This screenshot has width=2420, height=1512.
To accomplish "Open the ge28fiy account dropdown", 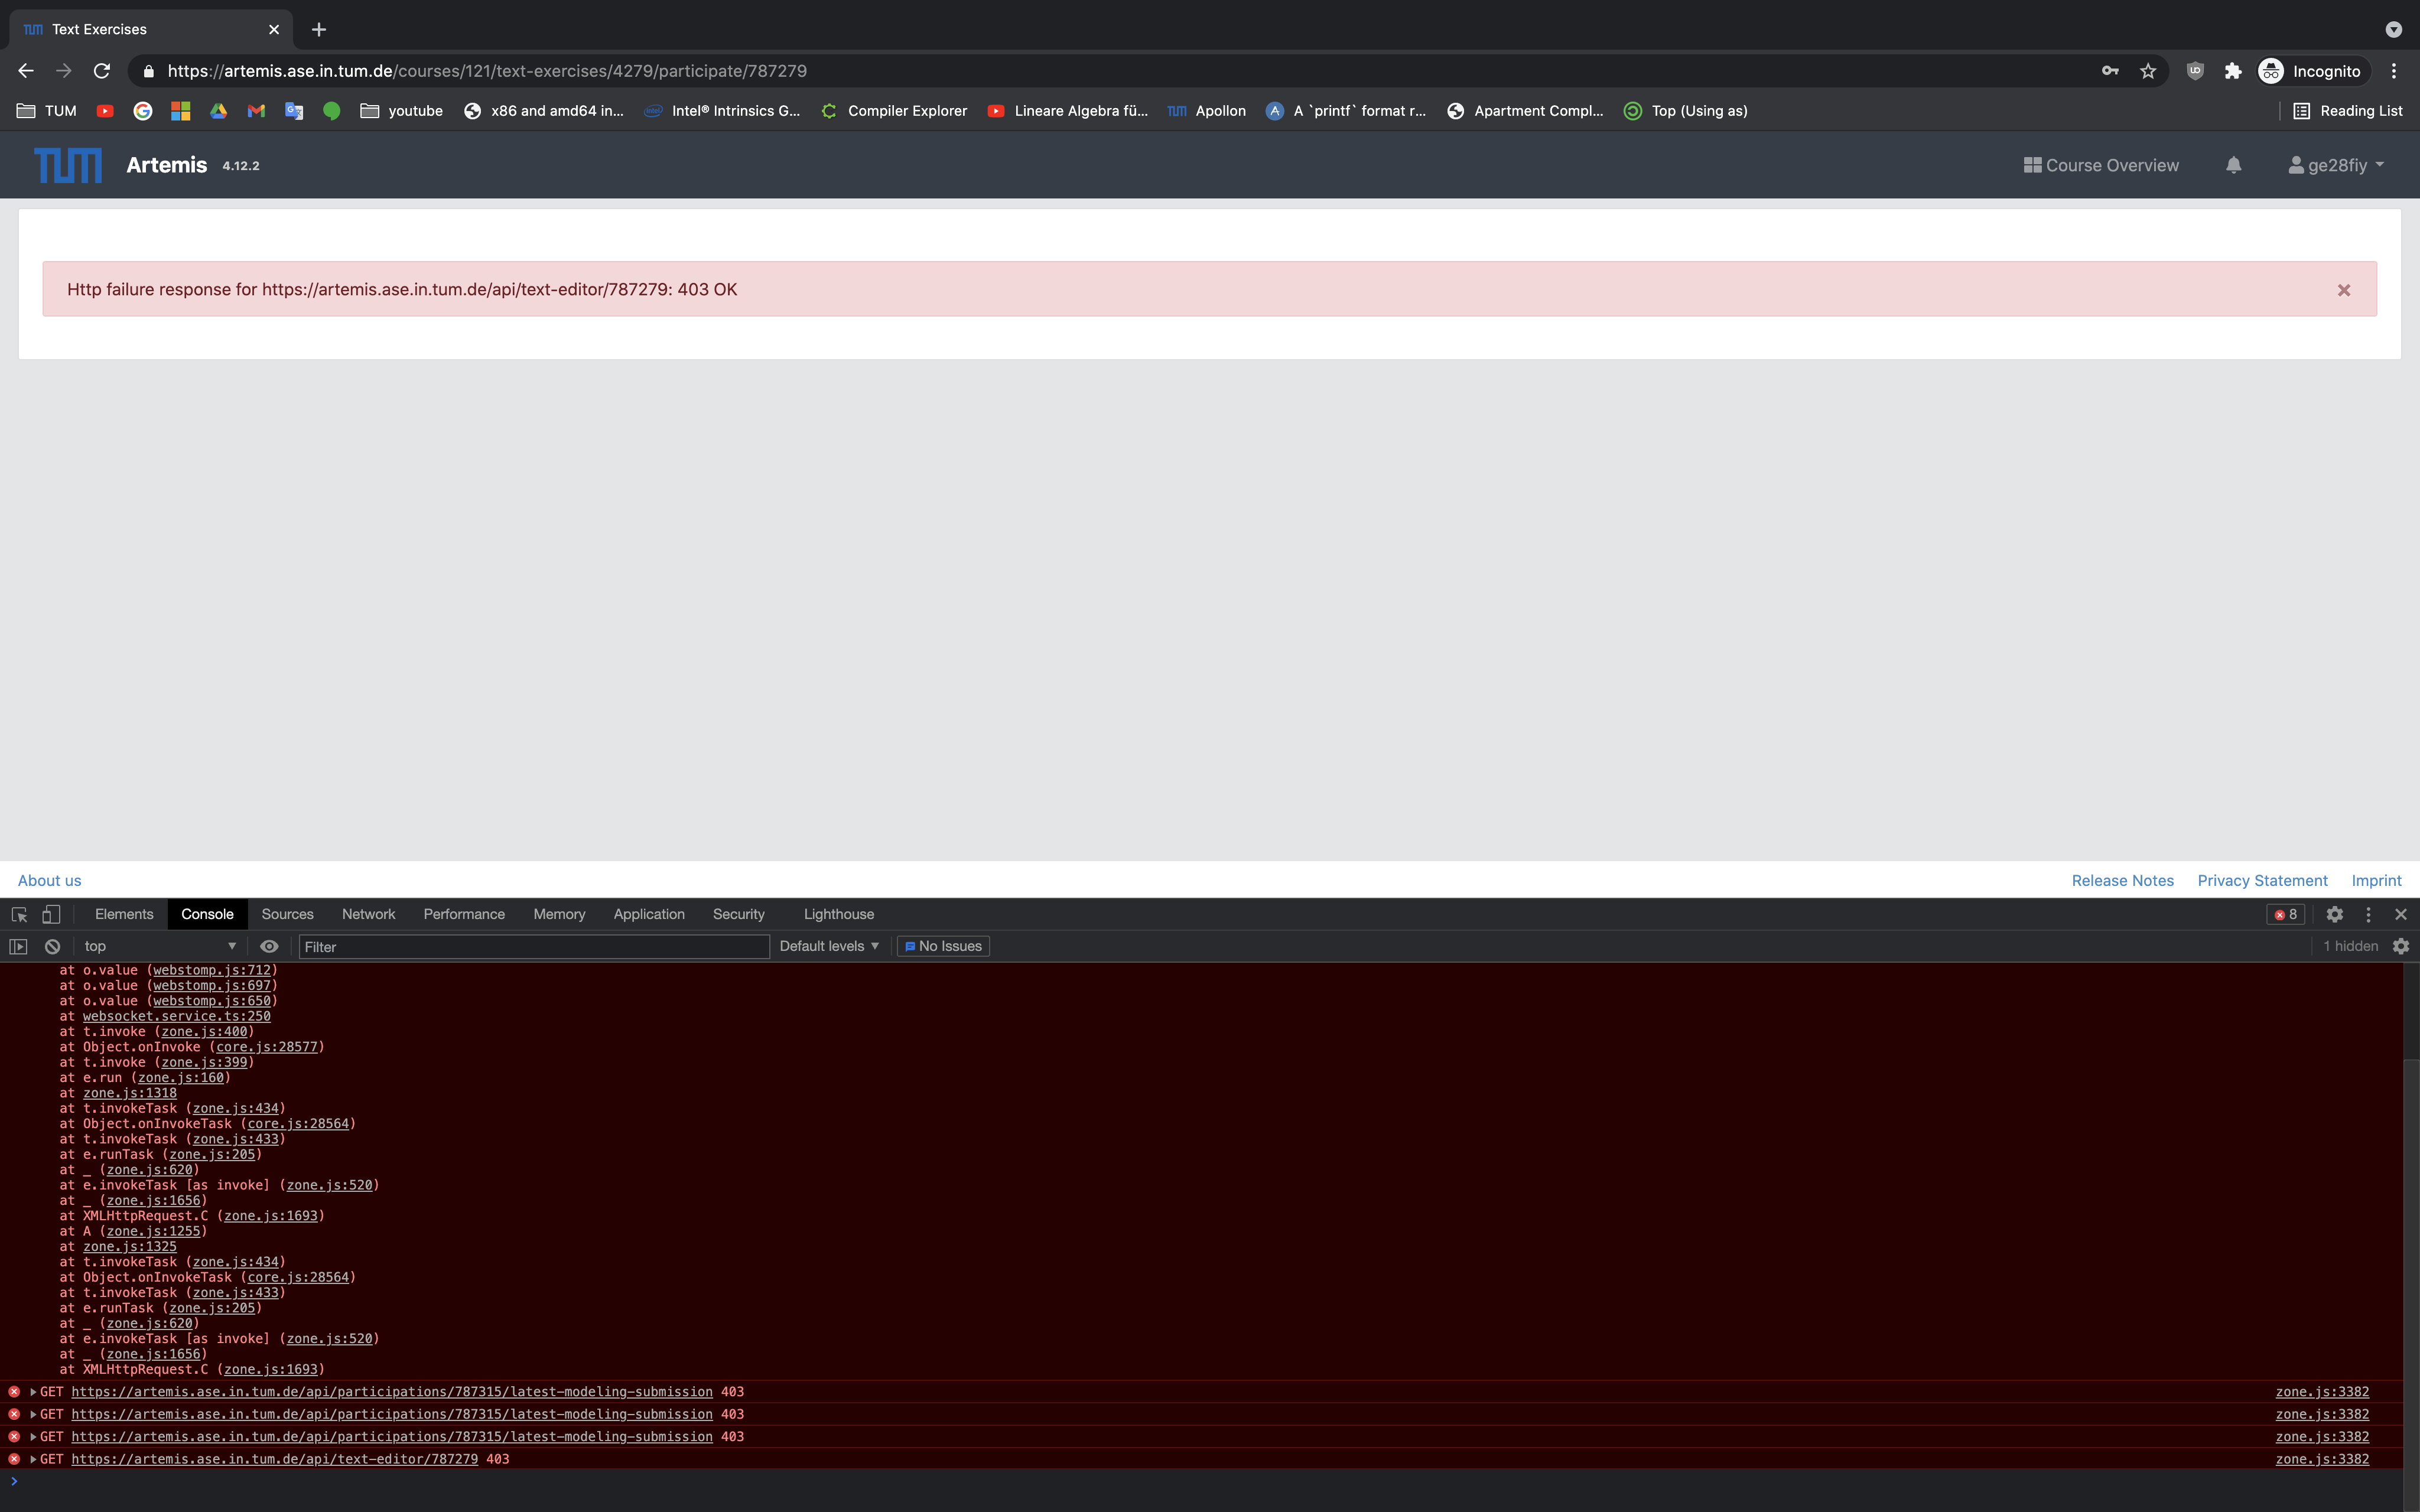I will tap(2337, 165).
